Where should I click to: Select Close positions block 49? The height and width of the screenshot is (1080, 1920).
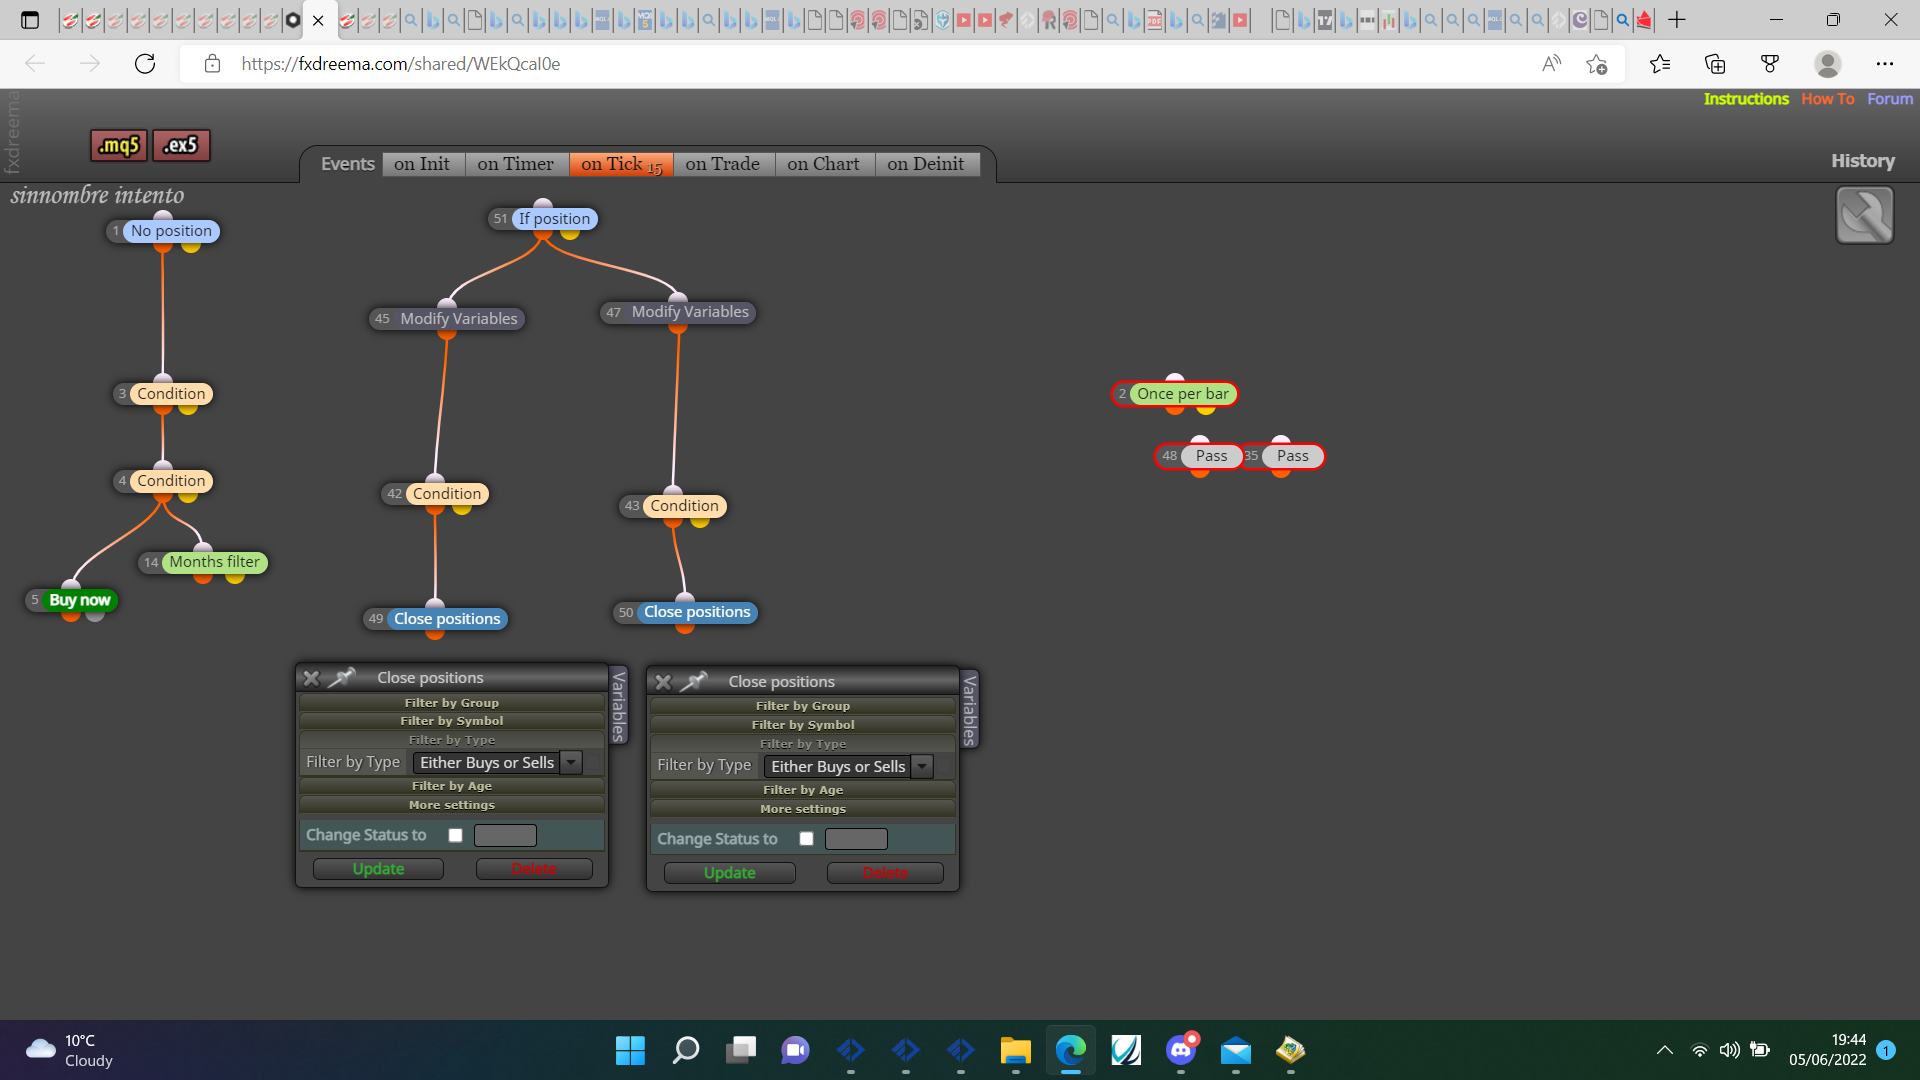pyautogui.click(x=446, y=619)
